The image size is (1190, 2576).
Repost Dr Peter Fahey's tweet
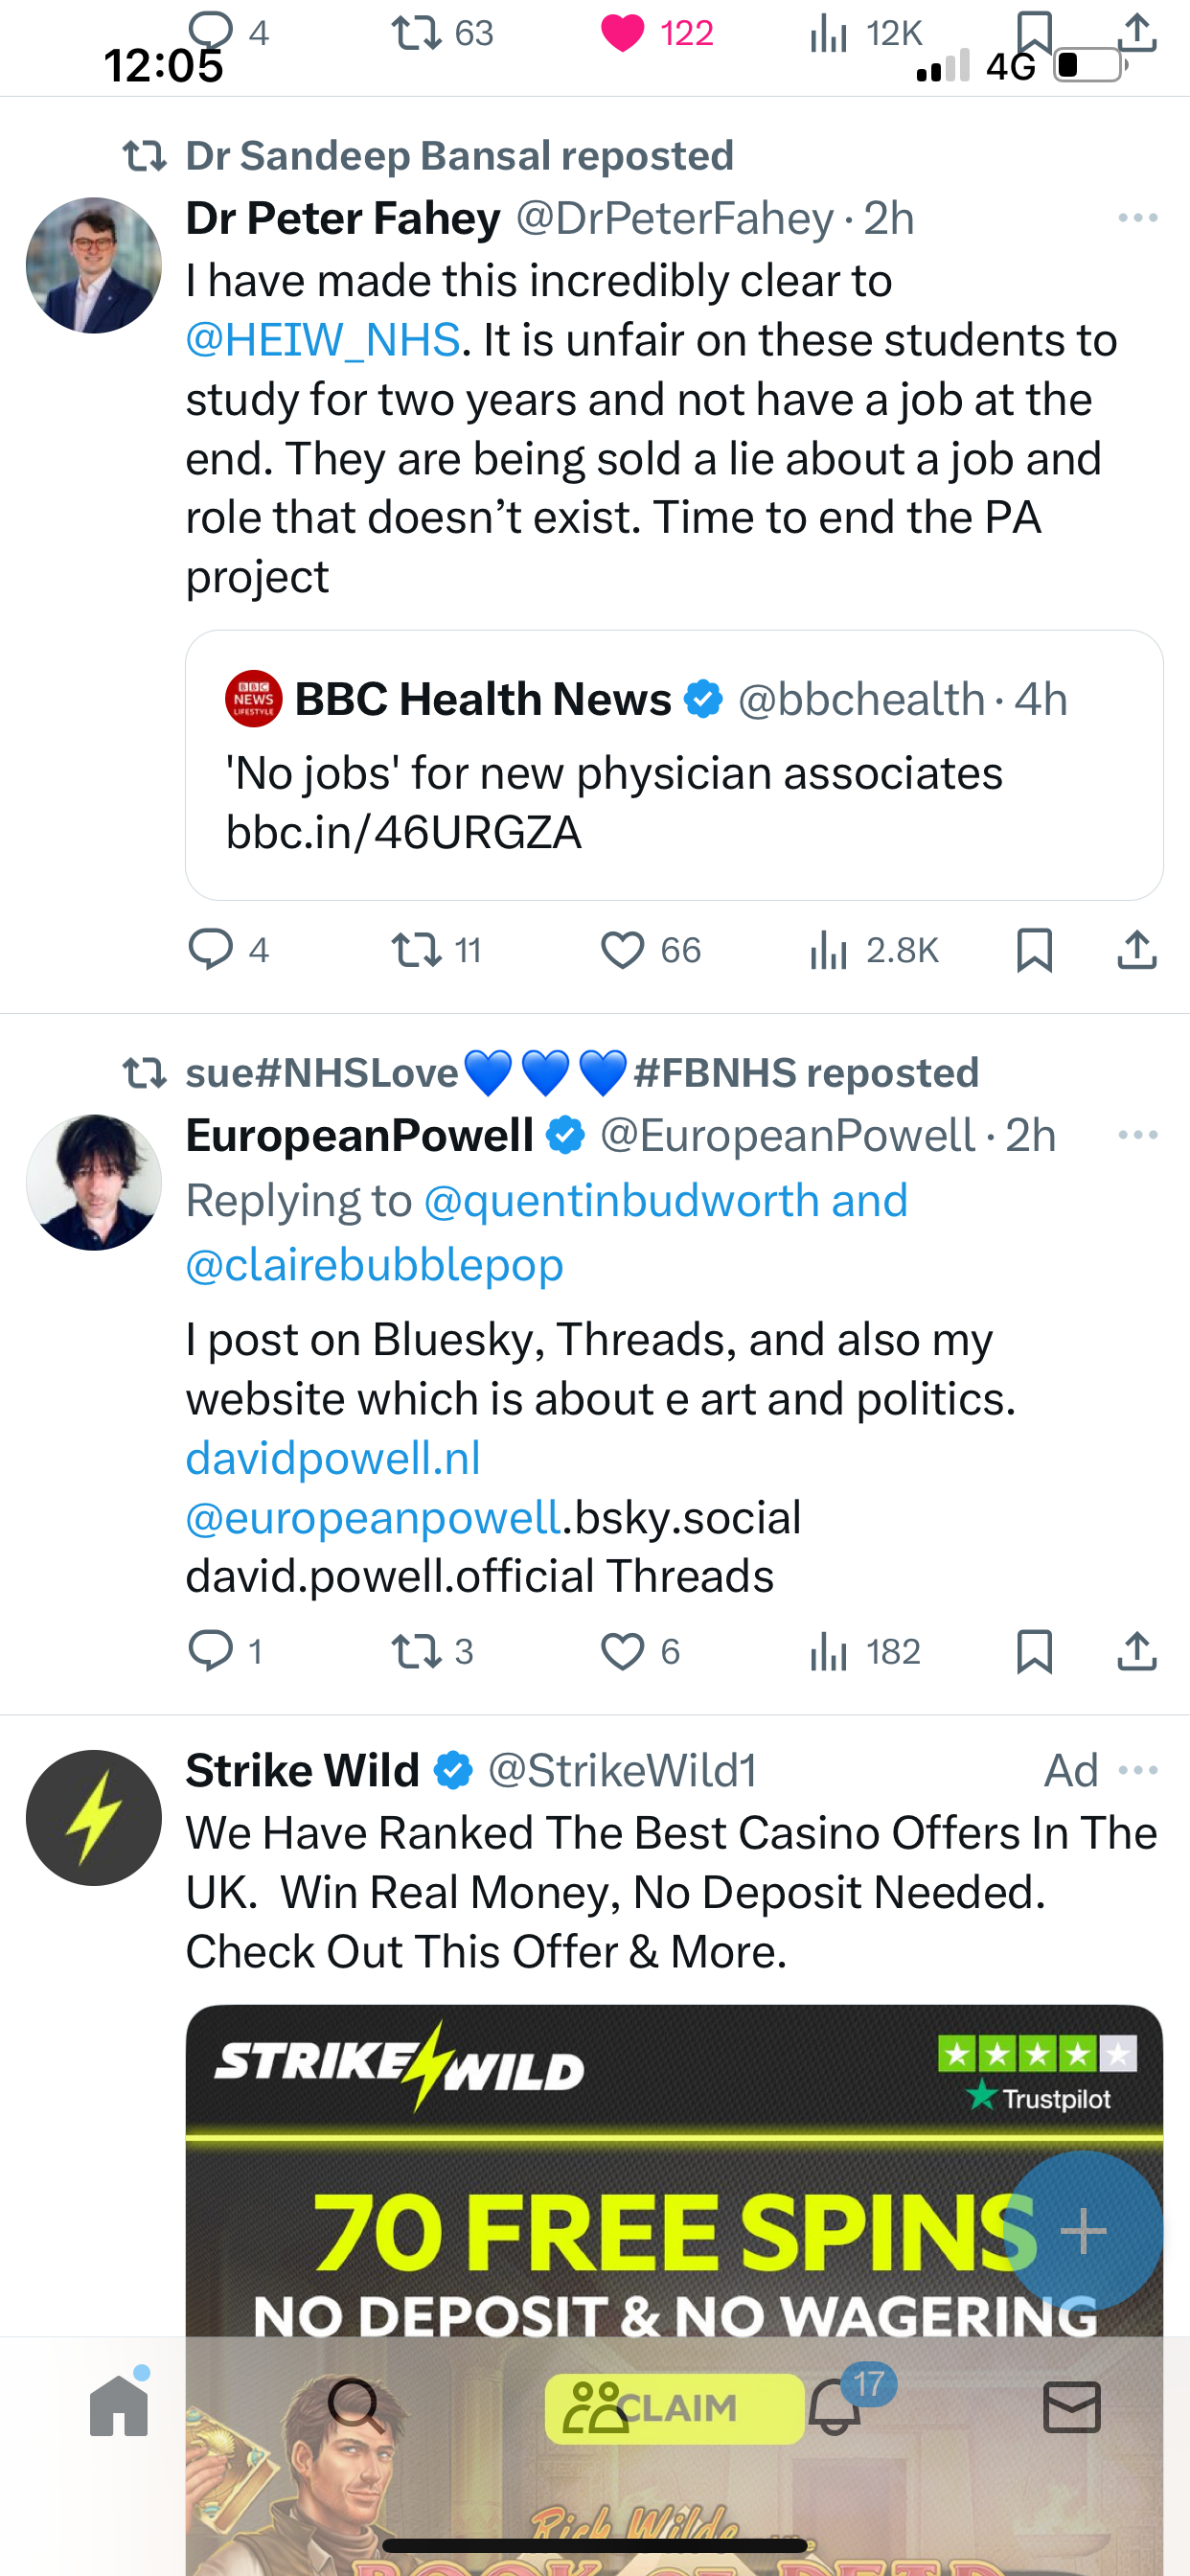tap(416, 950)
